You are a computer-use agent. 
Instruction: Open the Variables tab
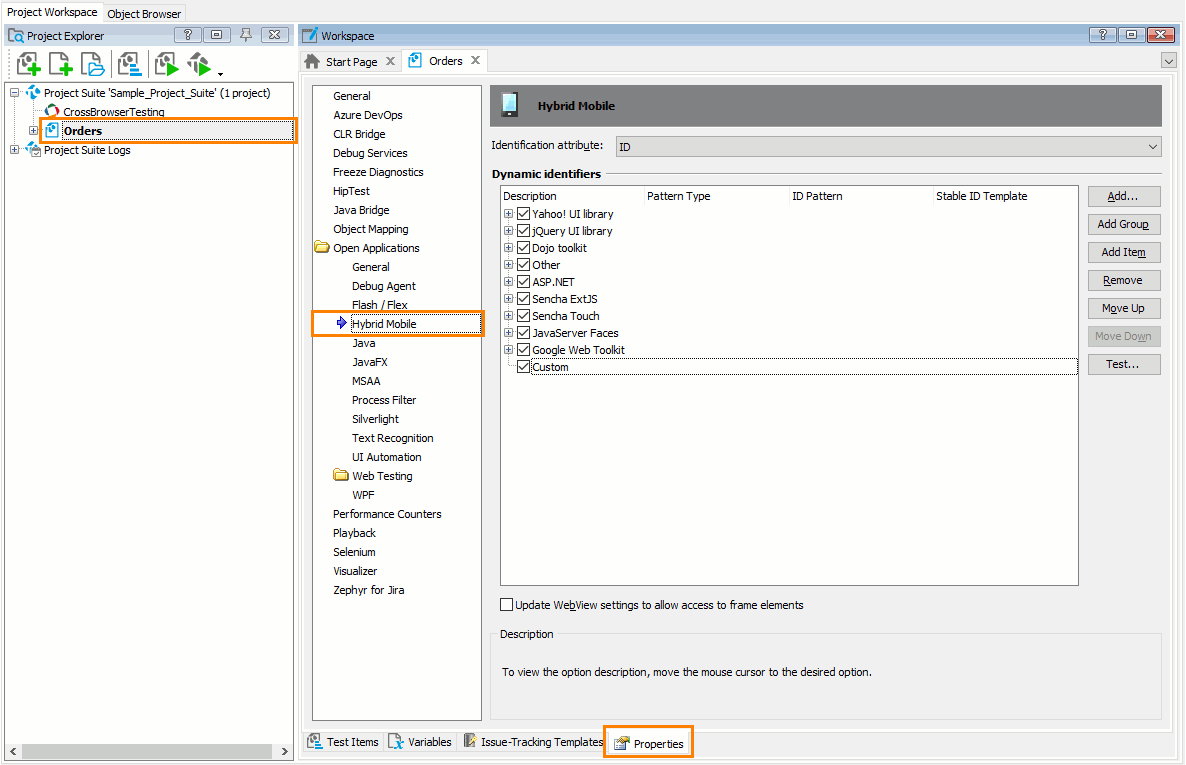pos(421,742)
